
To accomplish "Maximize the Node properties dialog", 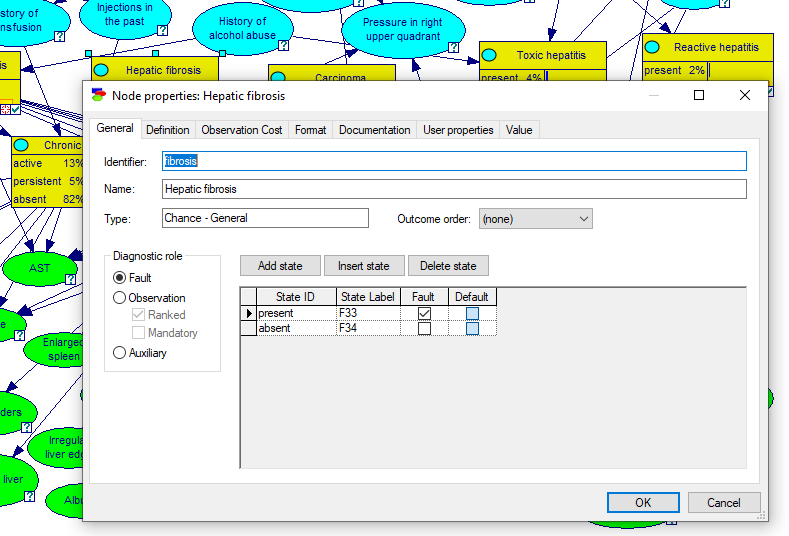I will coord(699,95).
